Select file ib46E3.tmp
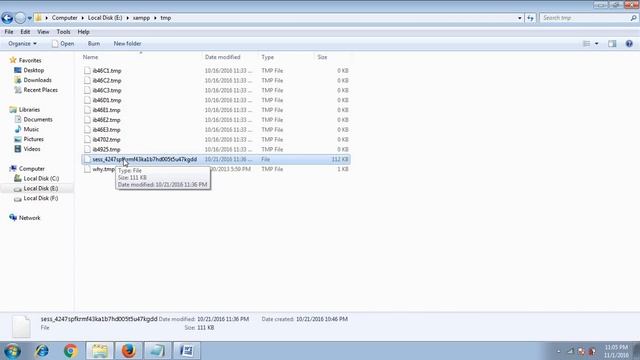This screenshot has width=640, height=360. point(106,129)
